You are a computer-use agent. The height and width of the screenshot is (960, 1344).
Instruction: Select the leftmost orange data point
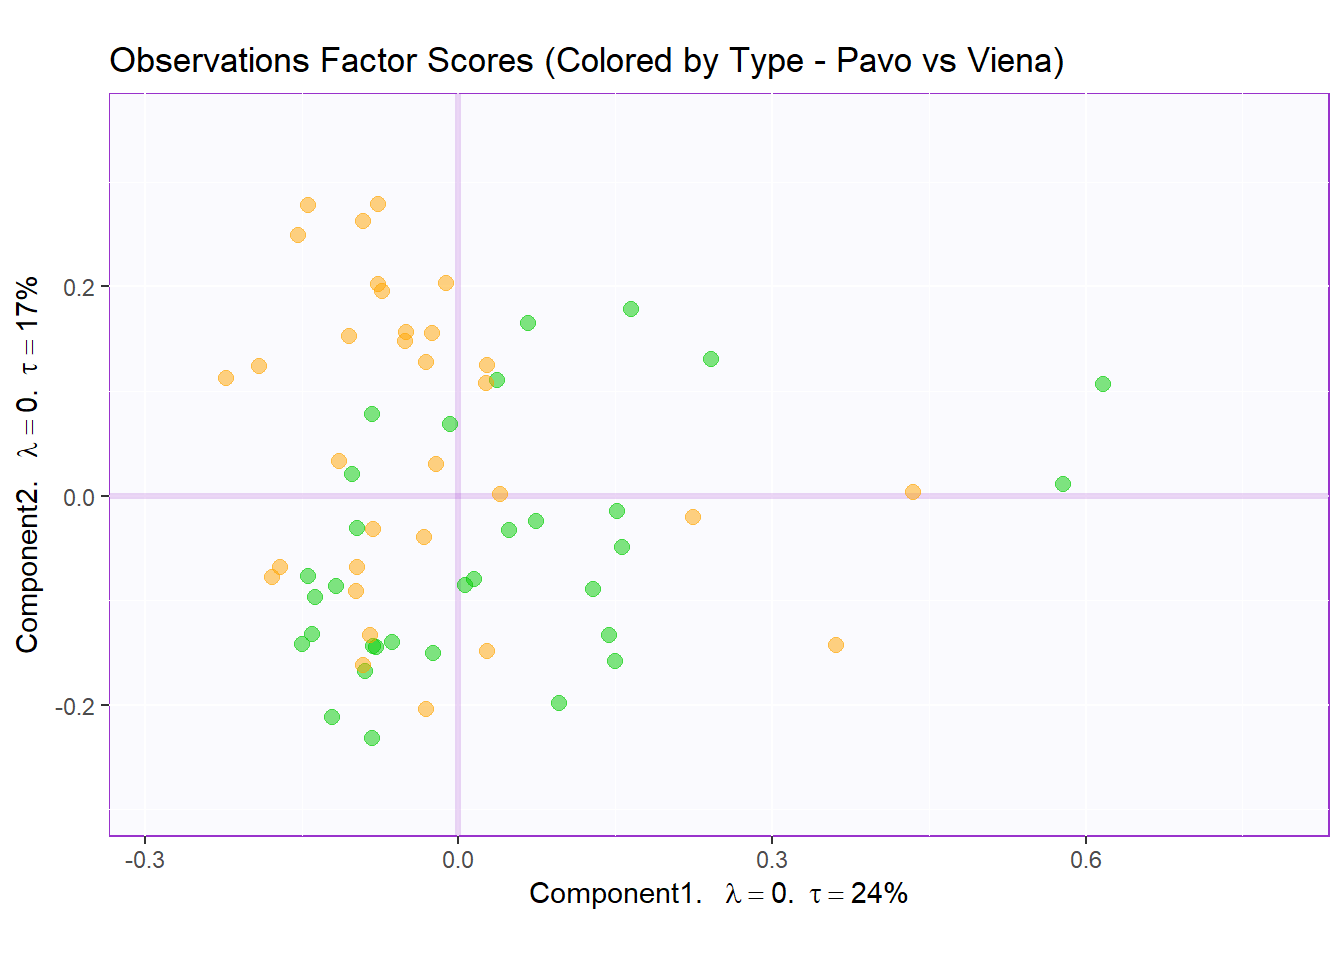pyautogui.click(x=226, y=378)
